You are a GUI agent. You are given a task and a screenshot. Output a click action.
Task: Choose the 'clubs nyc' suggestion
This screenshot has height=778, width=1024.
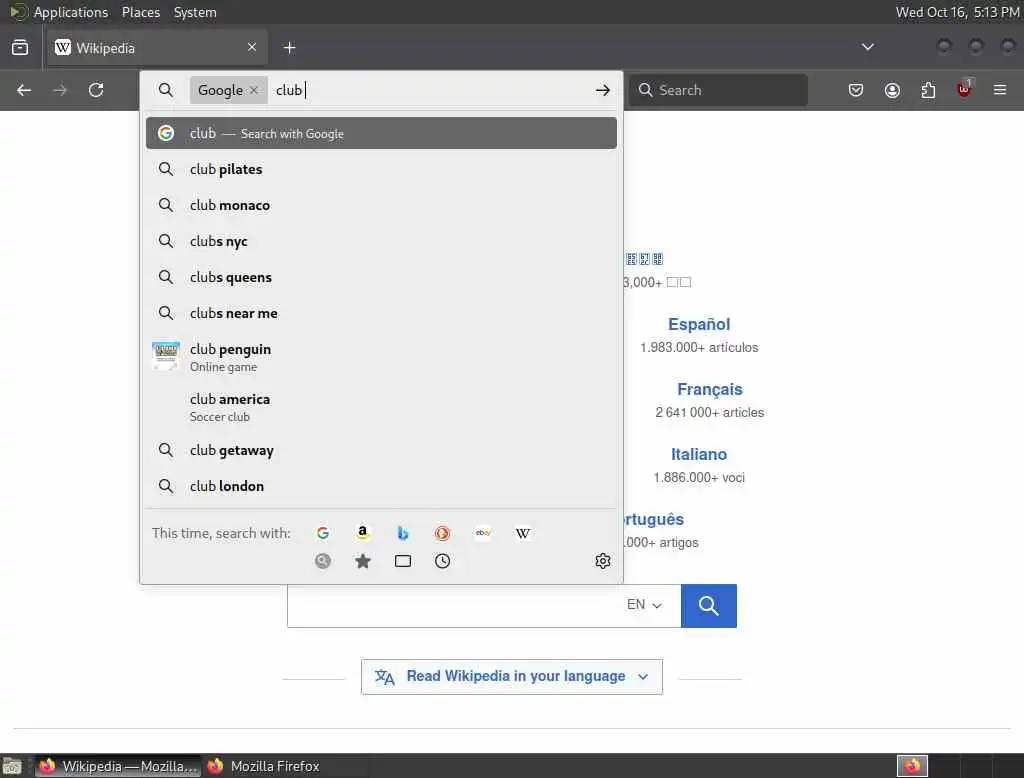point(381,241)
